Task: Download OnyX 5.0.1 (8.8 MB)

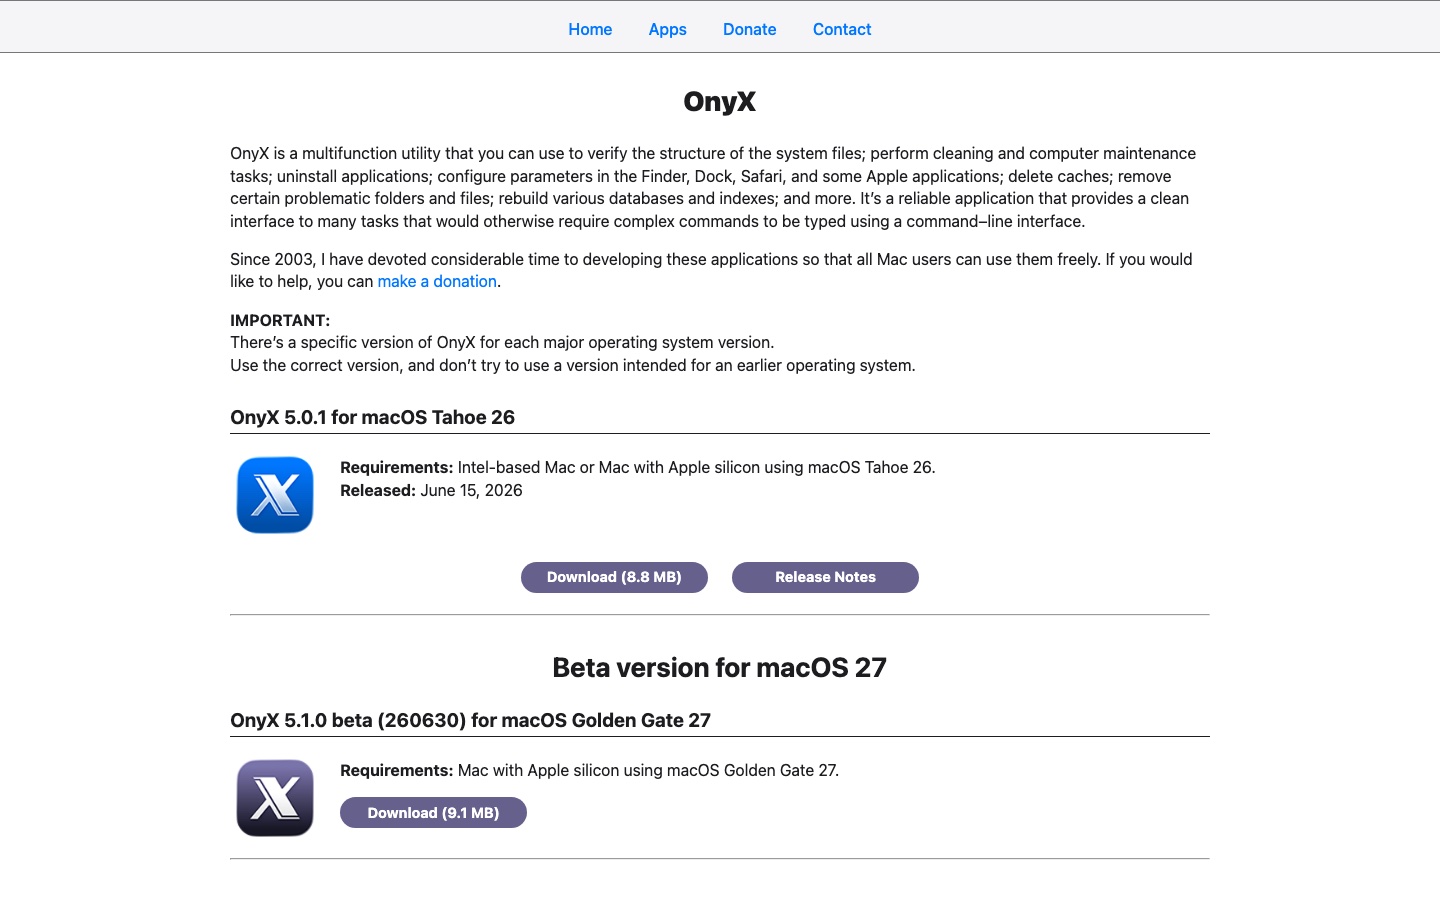Action: tap(614, 577)
